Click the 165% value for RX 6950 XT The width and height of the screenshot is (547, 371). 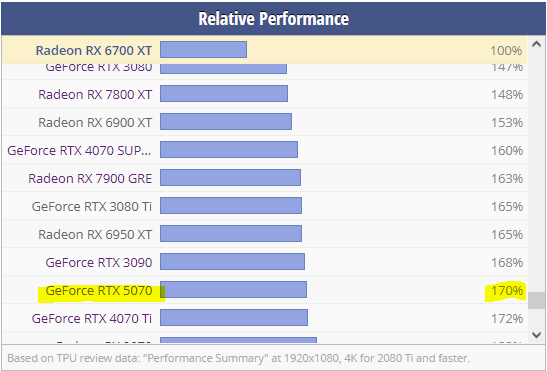click(507, 235)
